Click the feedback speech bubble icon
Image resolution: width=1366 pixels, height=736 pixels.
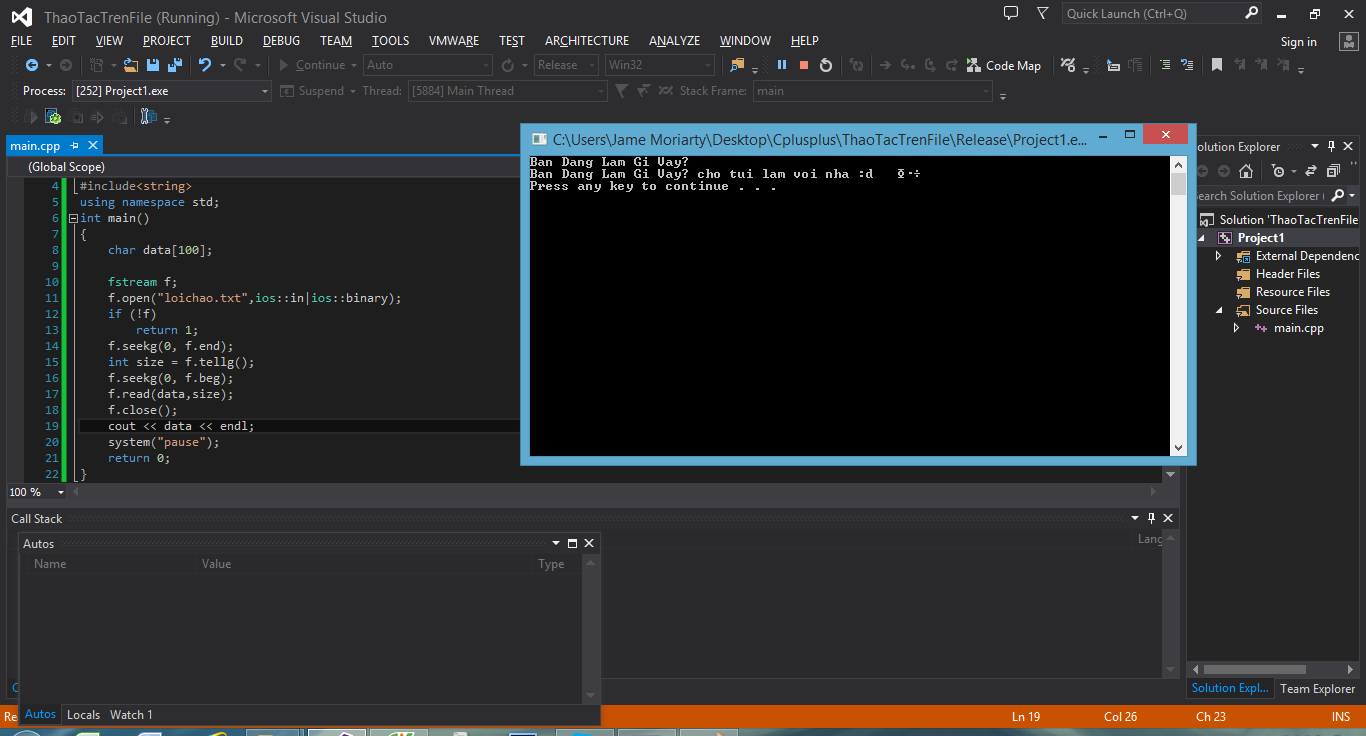pos(1011,14)
